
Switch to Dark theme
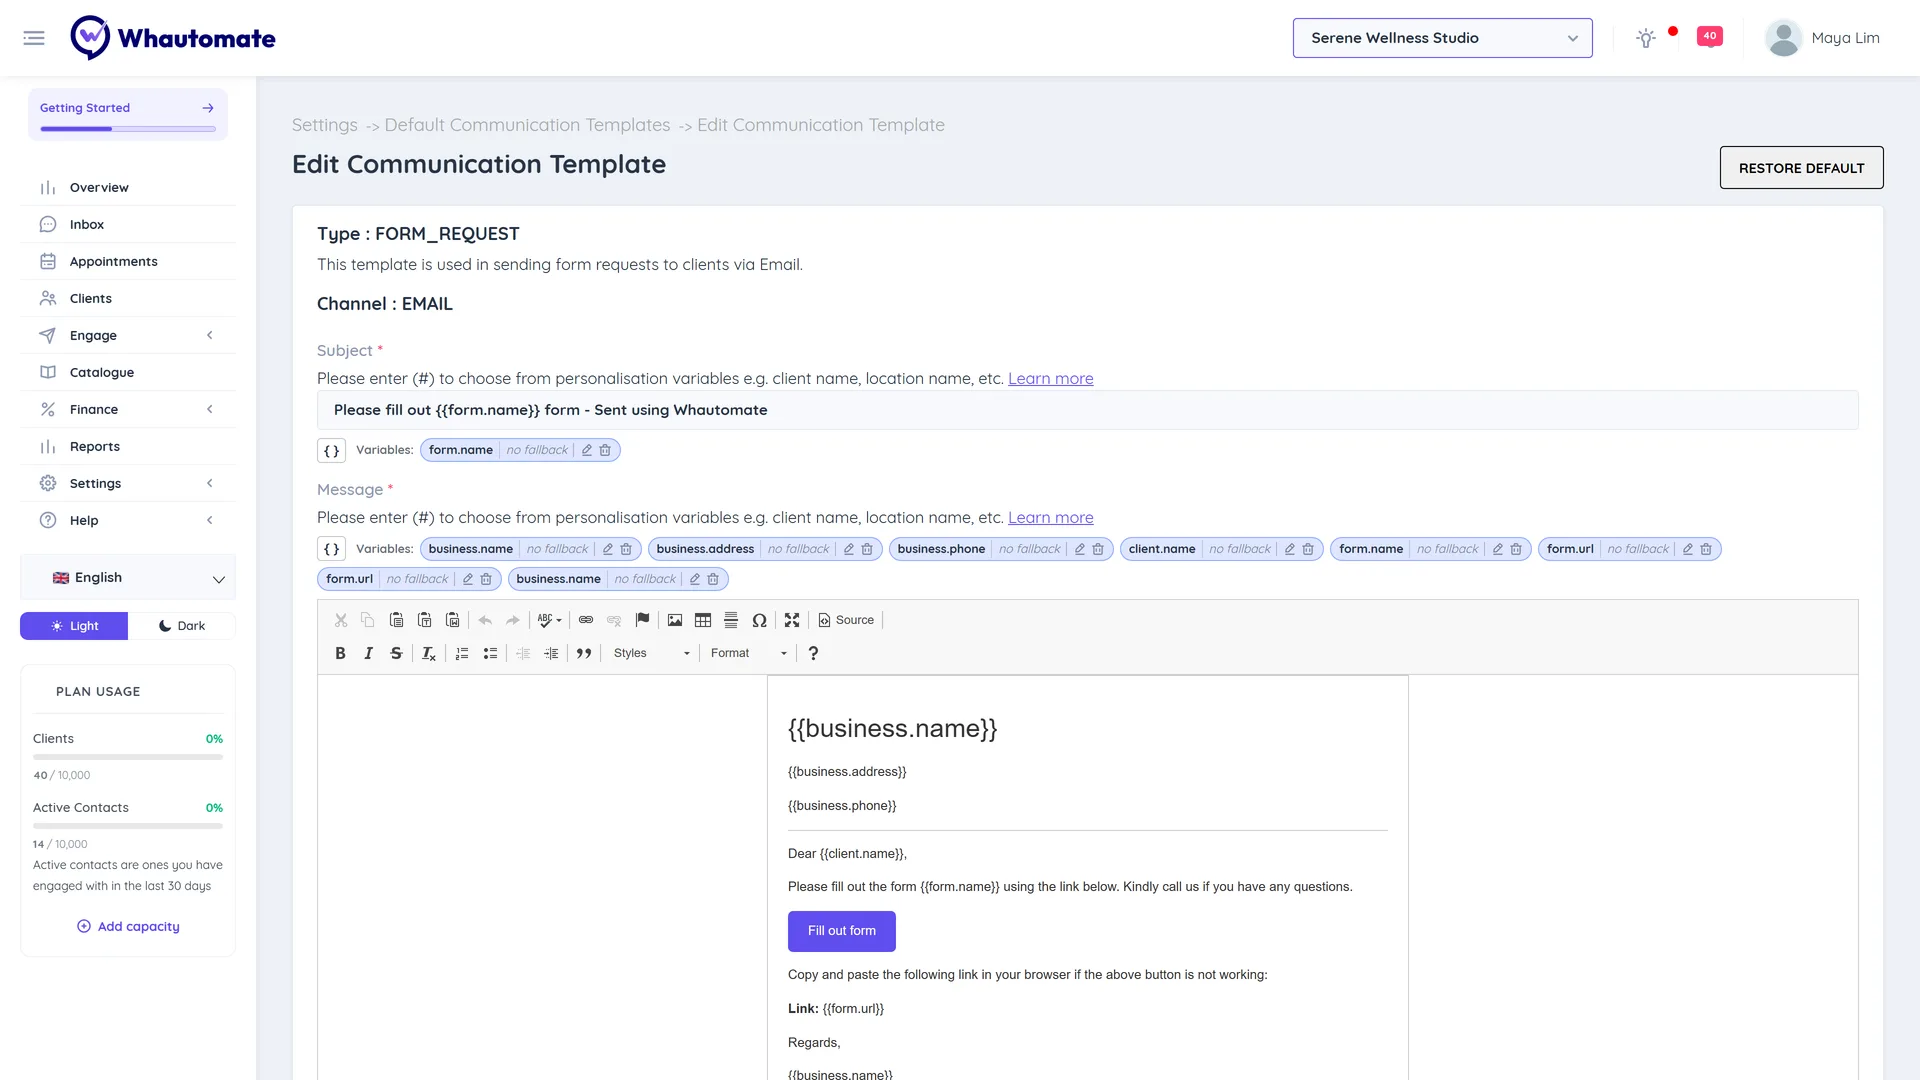[182, 626]
